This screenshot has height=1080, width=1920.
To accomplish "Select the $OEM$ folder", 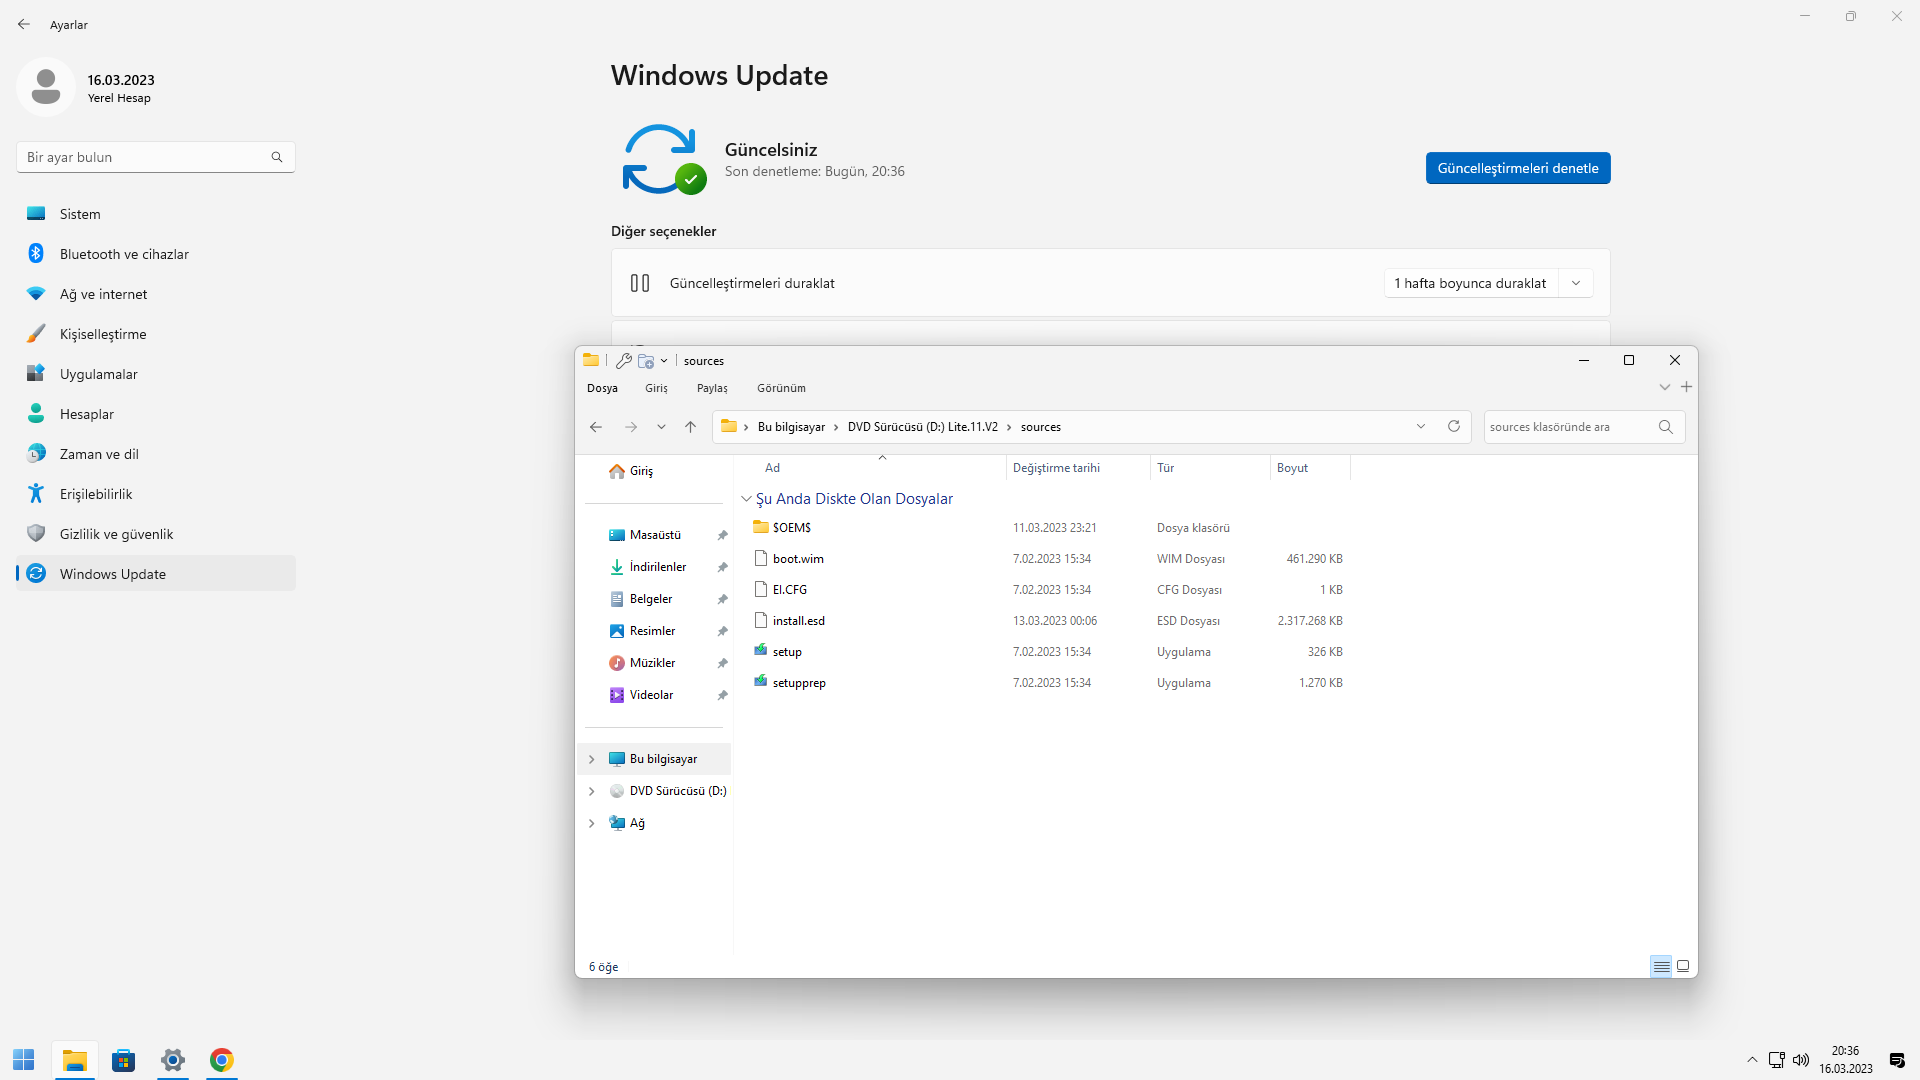I will (1047, 528).
